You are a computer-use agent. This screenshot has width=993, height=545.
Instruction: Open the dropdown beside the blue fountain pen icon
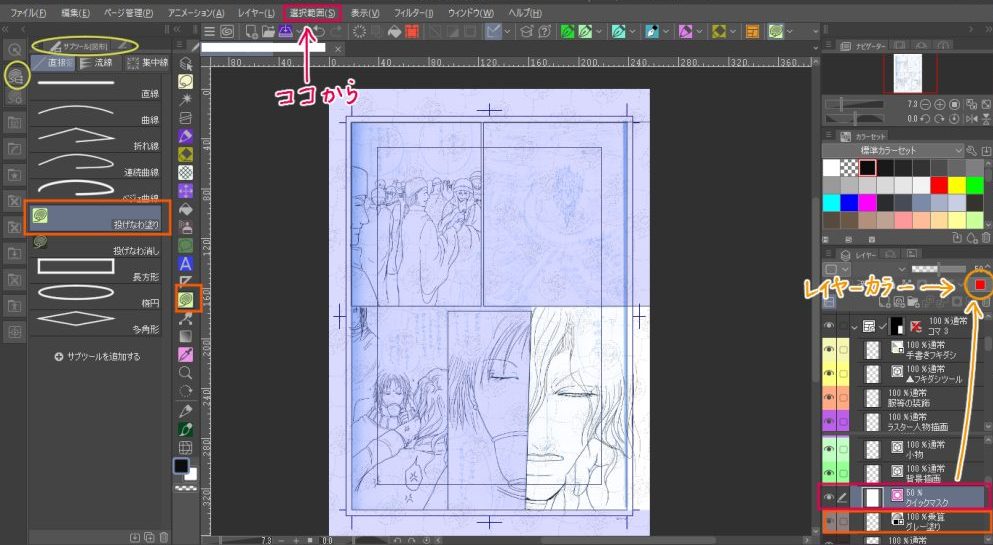point(666,31)
